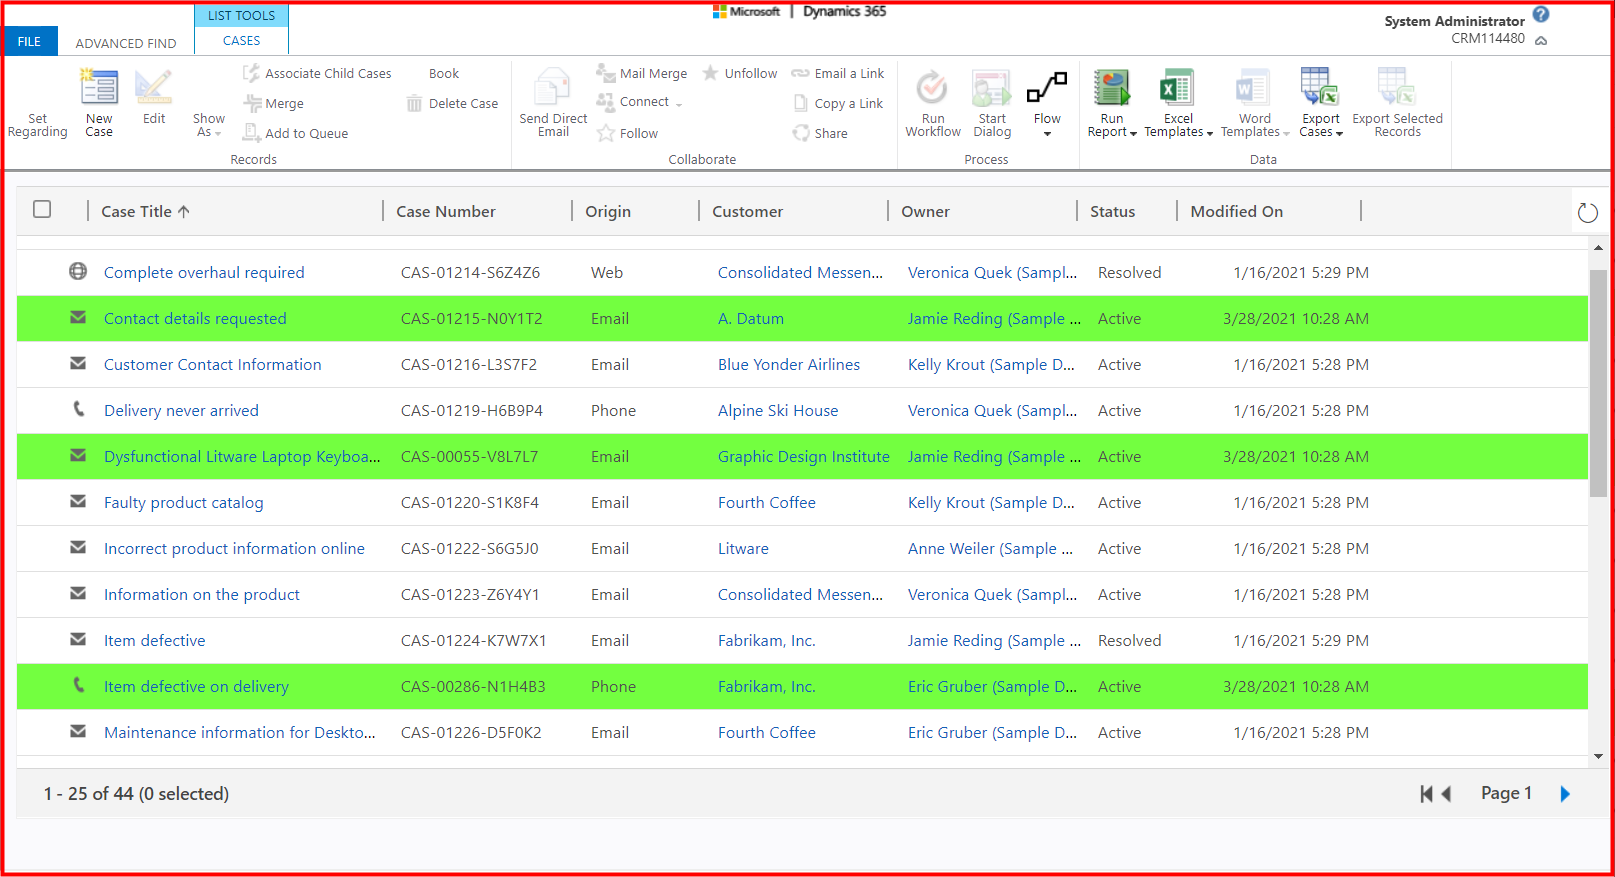Click Email a Link
The width and height of the screenshot is (1615, 877).
(x=838, y=73)
